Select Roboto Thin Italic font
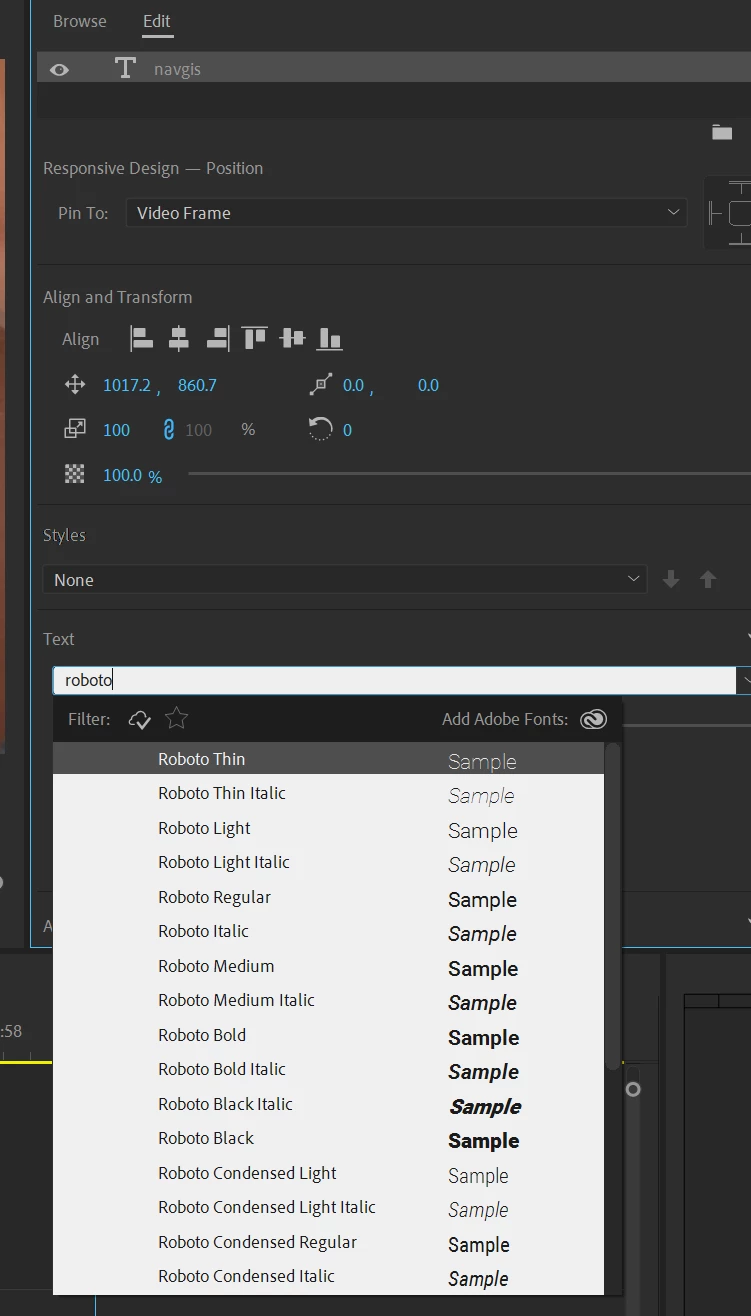 [x=329, y=793]
